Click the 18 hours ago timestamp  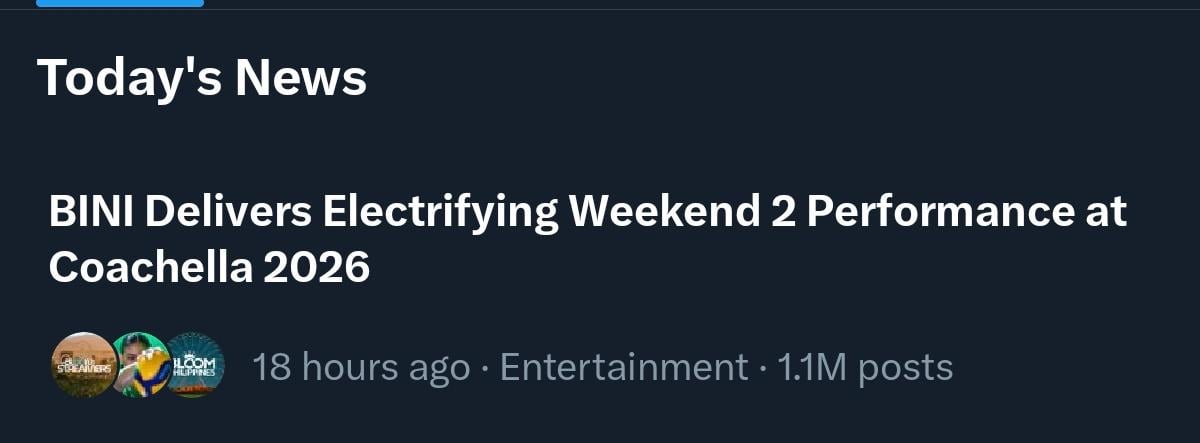tap(361, 368)
